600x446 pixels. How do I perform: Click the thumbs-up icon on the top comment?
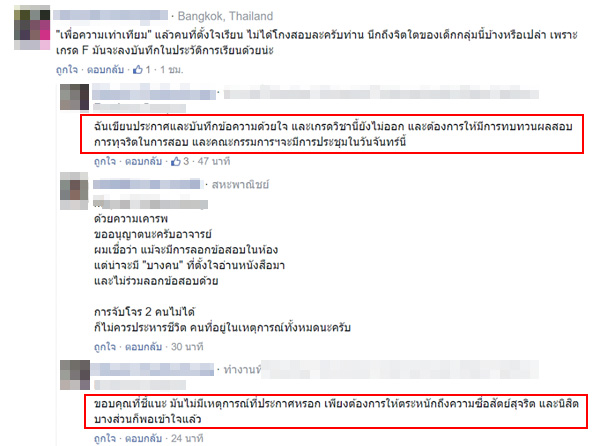(138, 70)
